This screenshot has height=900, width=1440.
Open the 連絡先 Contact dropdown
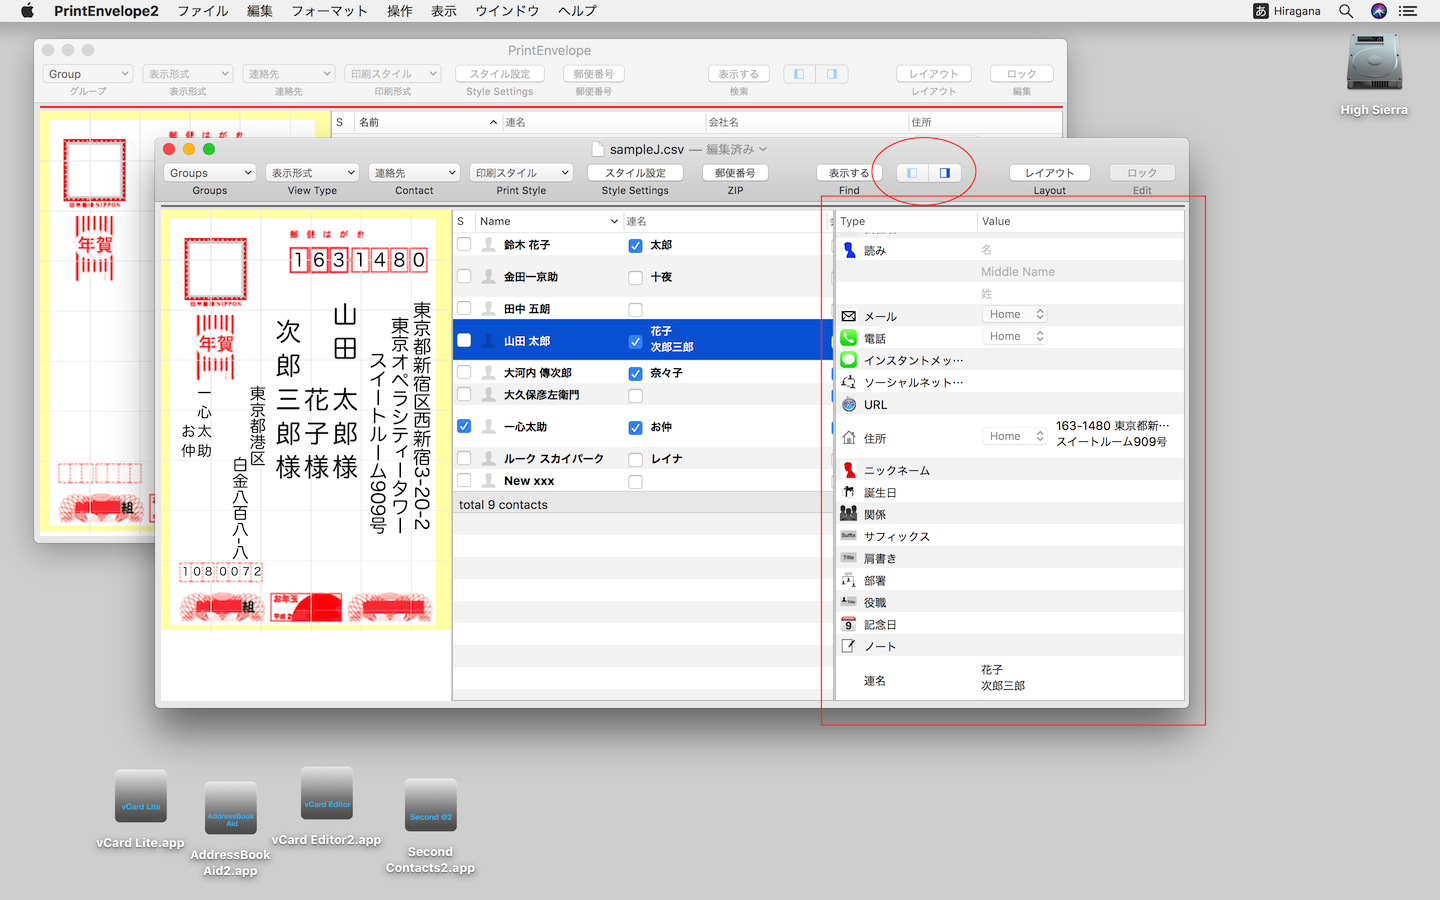tap(414, 173)
